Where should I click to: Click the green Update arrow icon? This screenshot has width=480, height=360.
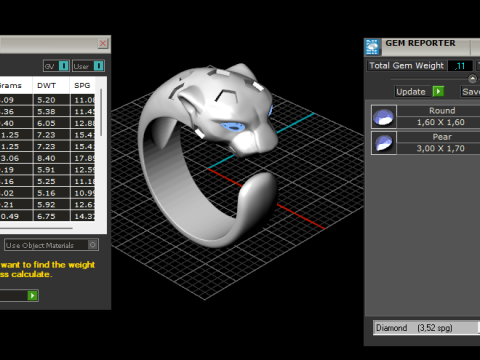438,91
